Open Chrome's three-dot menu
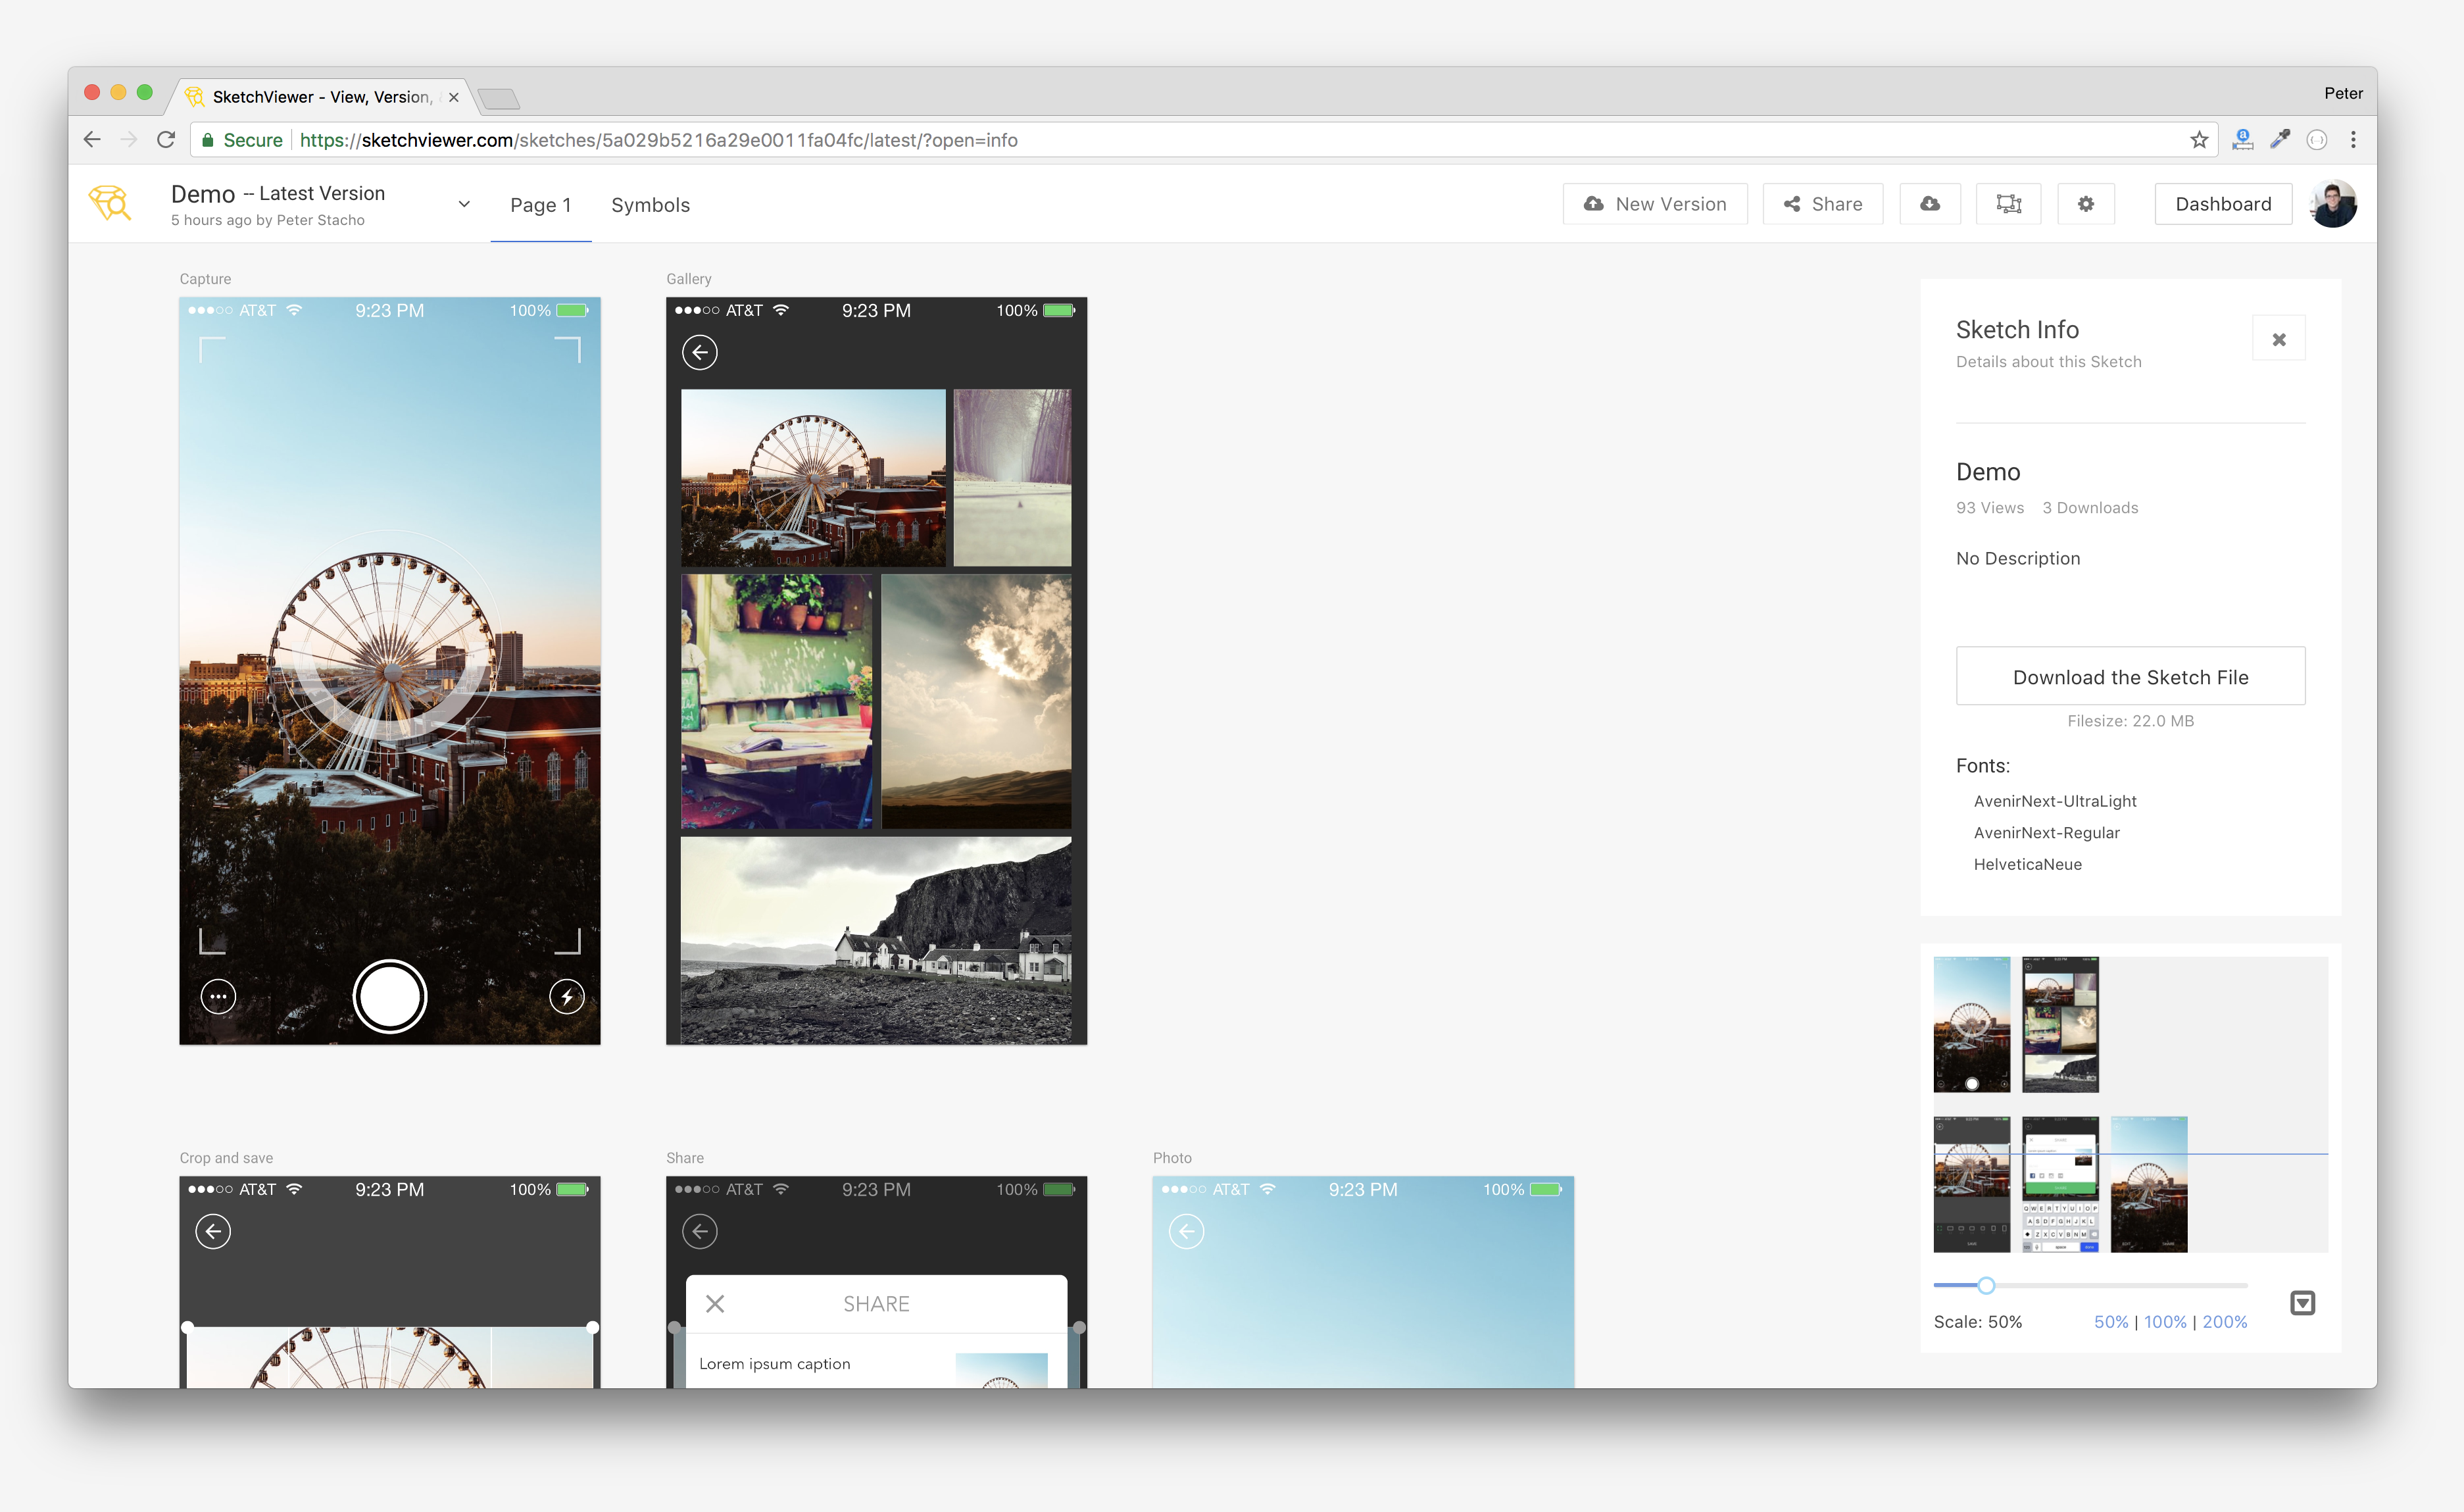This screenshot has height=1512, width=2464. tap(2354, 139)
